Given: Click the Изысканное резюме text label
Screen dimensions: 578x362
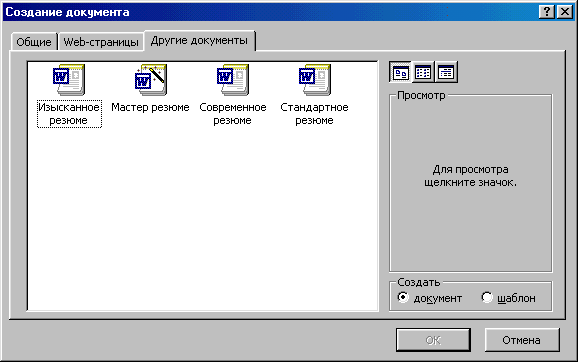Looking at the screenshot, I should pyautogui.click(x=69, y=114).
